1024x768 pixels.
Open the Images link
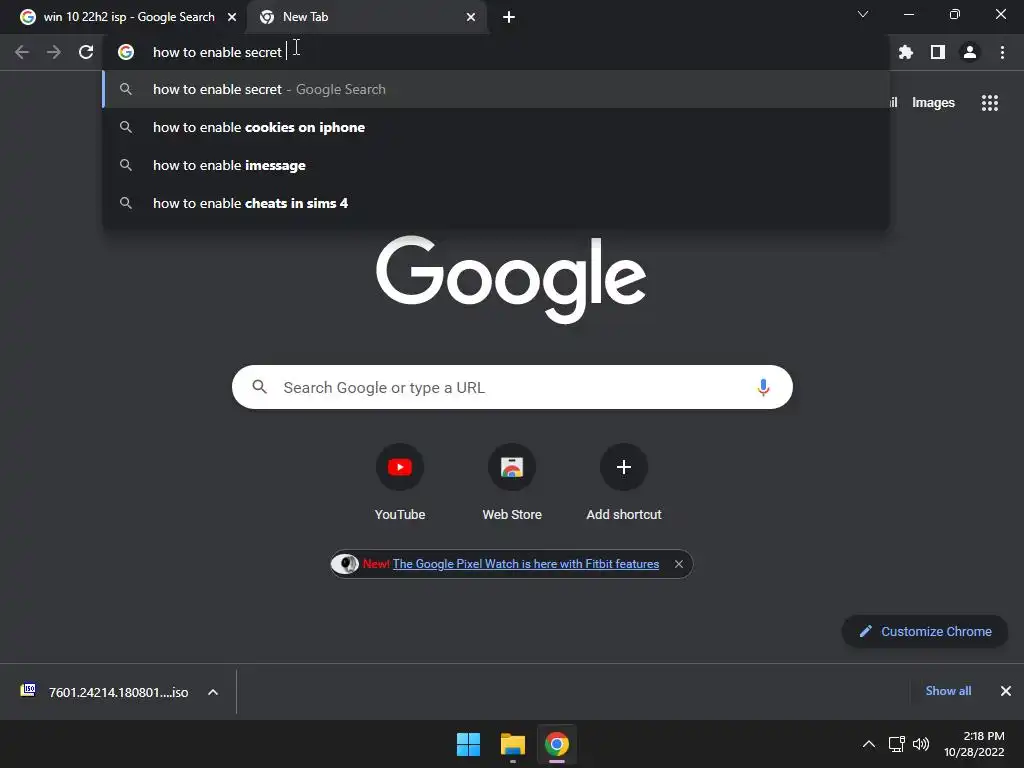[933, 103]
